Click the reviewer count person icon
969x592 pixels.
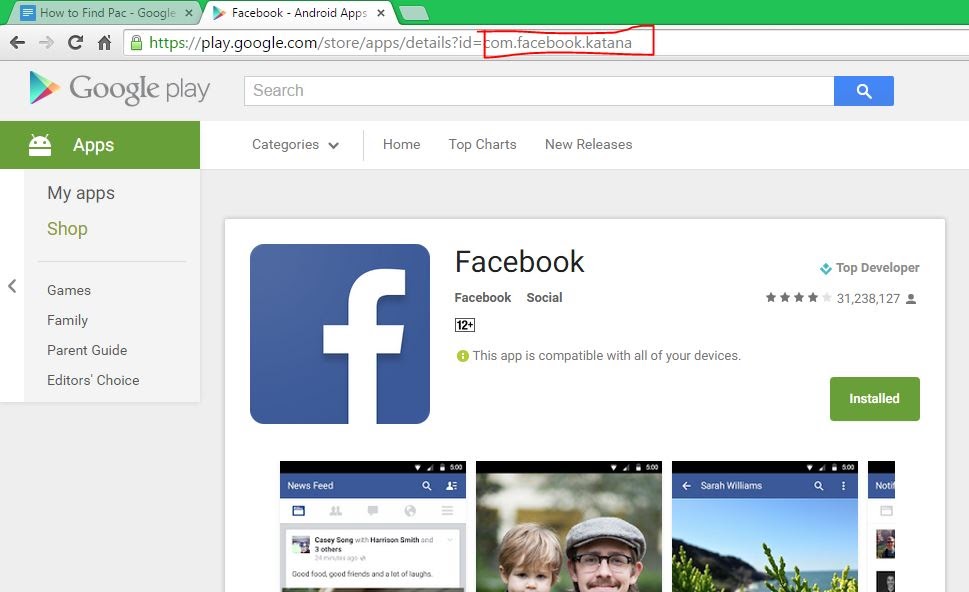(x=911, y=299)
